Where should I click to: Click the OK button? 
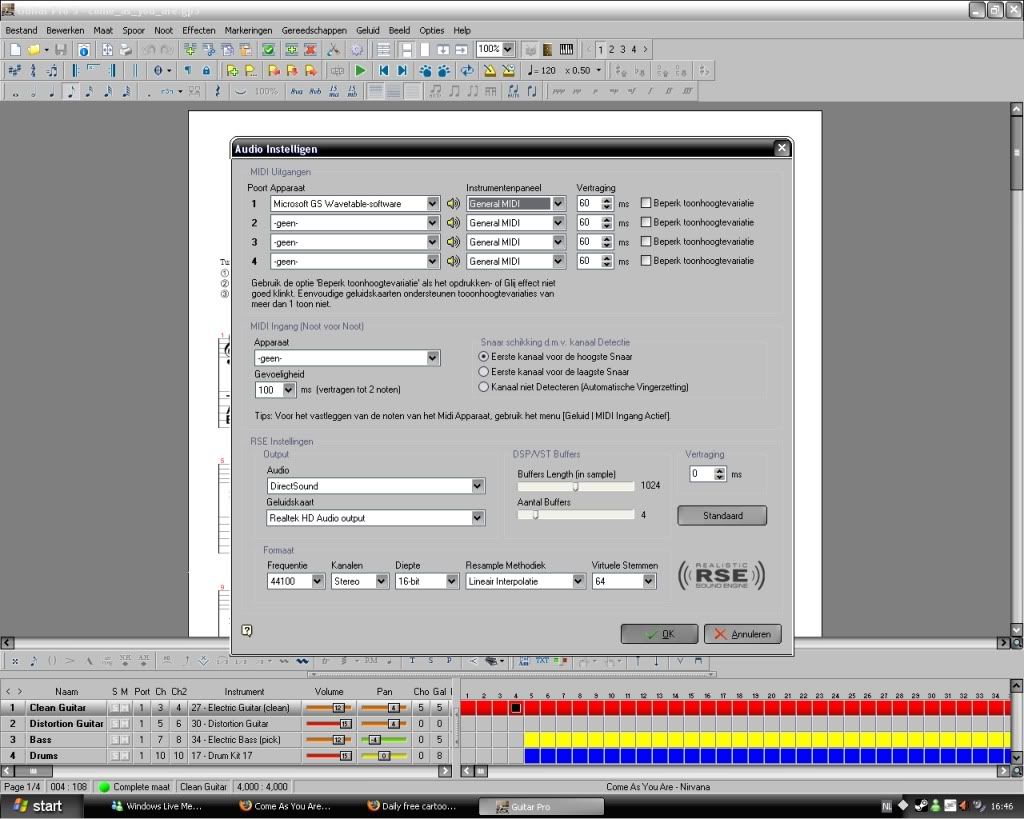tap(659, 634)
